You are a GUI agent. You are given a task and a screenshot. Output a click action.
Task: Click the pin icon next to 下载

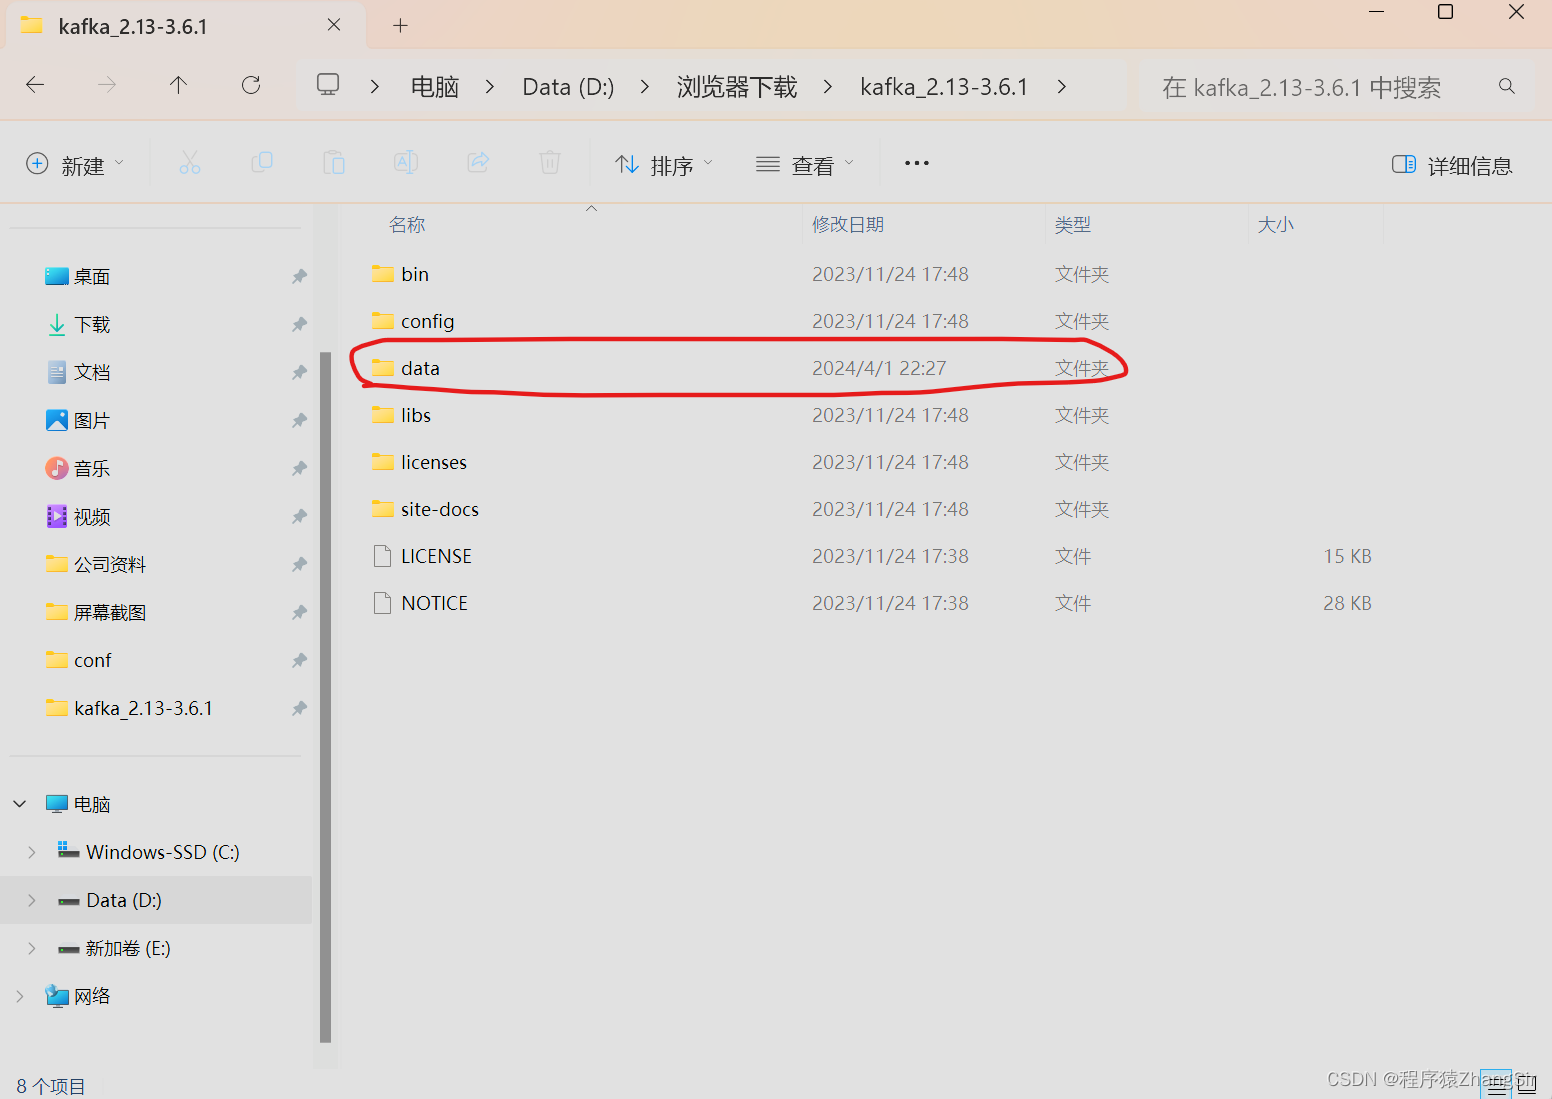pyautogui.click(x=299, y=324)
